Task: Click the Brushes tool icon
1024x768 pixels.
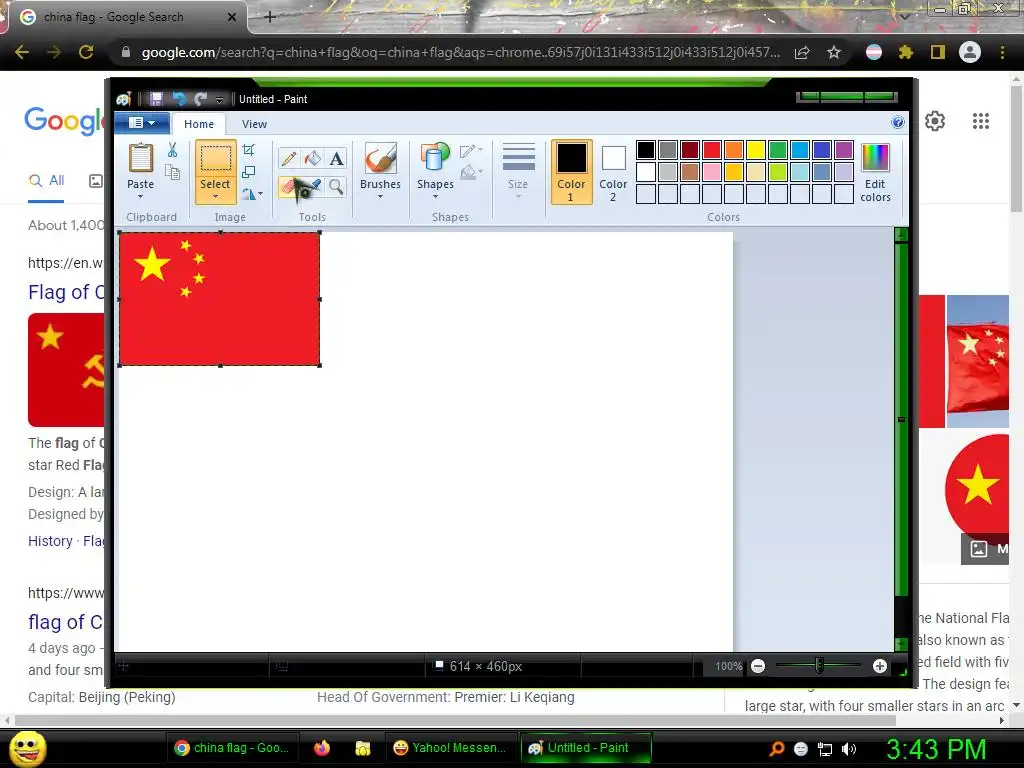Action: pyautogui.click(x=381, y=159)
